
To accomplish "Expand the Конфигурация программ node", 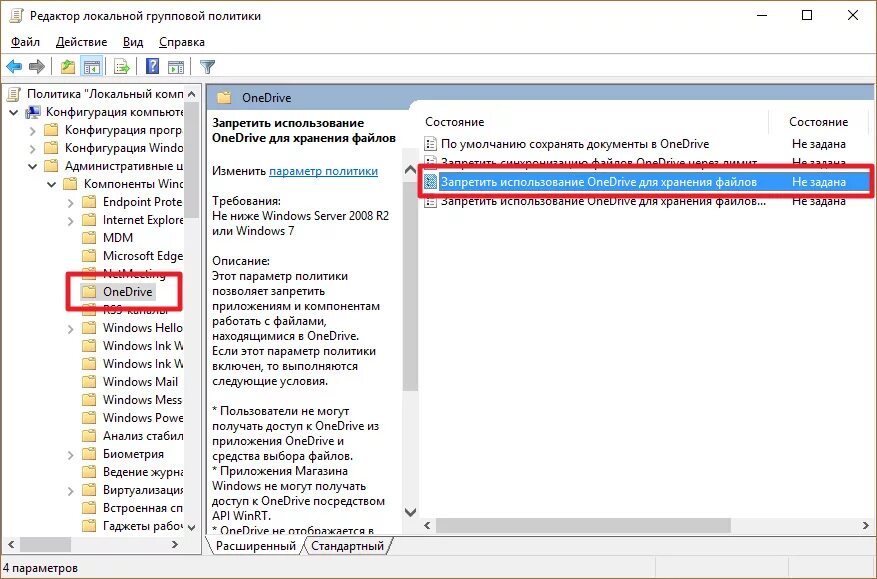I will coord(32,130).
